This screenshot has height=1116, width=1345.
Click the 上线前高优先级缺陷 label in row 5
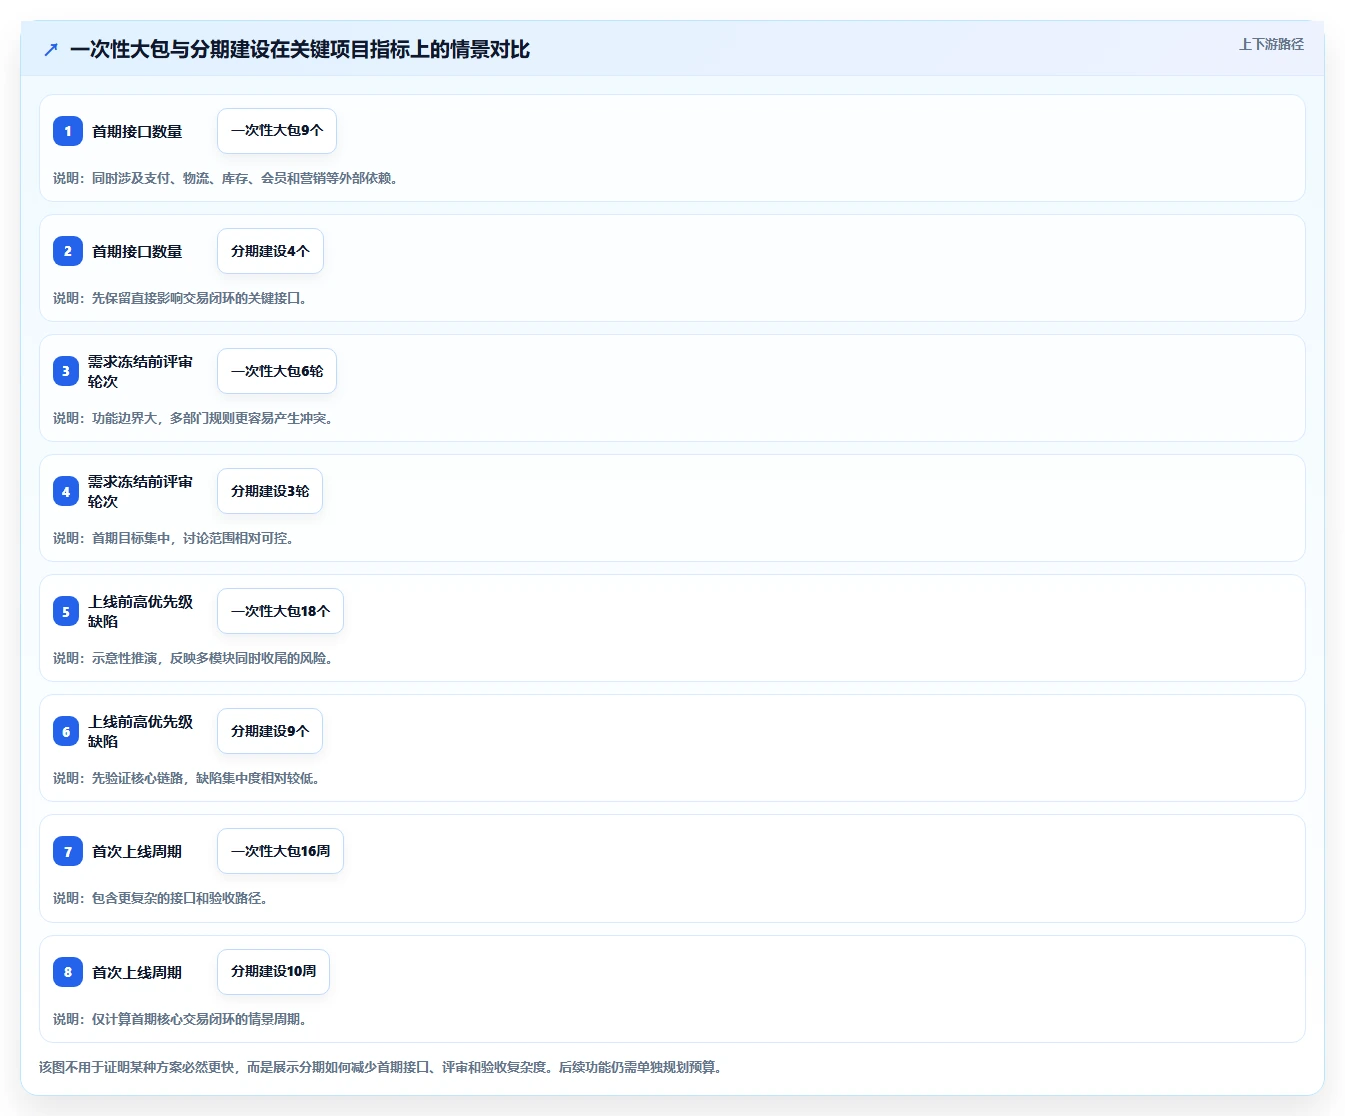[x=140, y=611]
